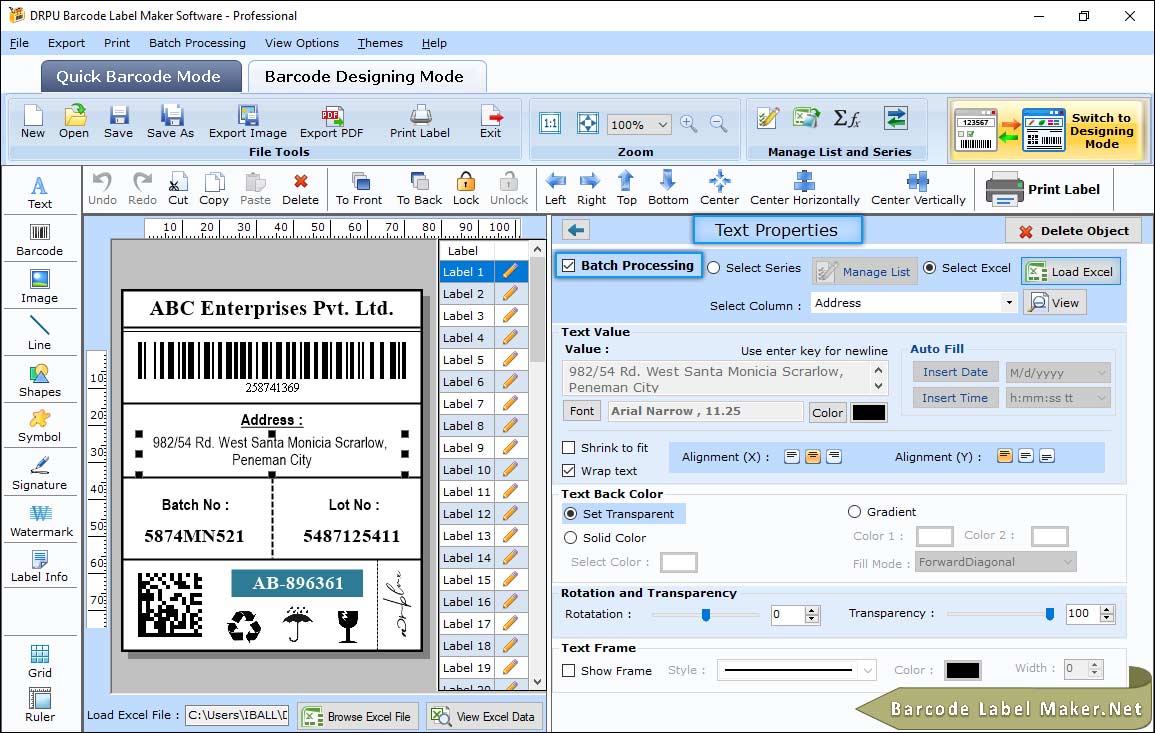The width and height of the screenshot is (1155, 733).
Task: Choose Solid Color radio option
Action: [x=570, y=538]
